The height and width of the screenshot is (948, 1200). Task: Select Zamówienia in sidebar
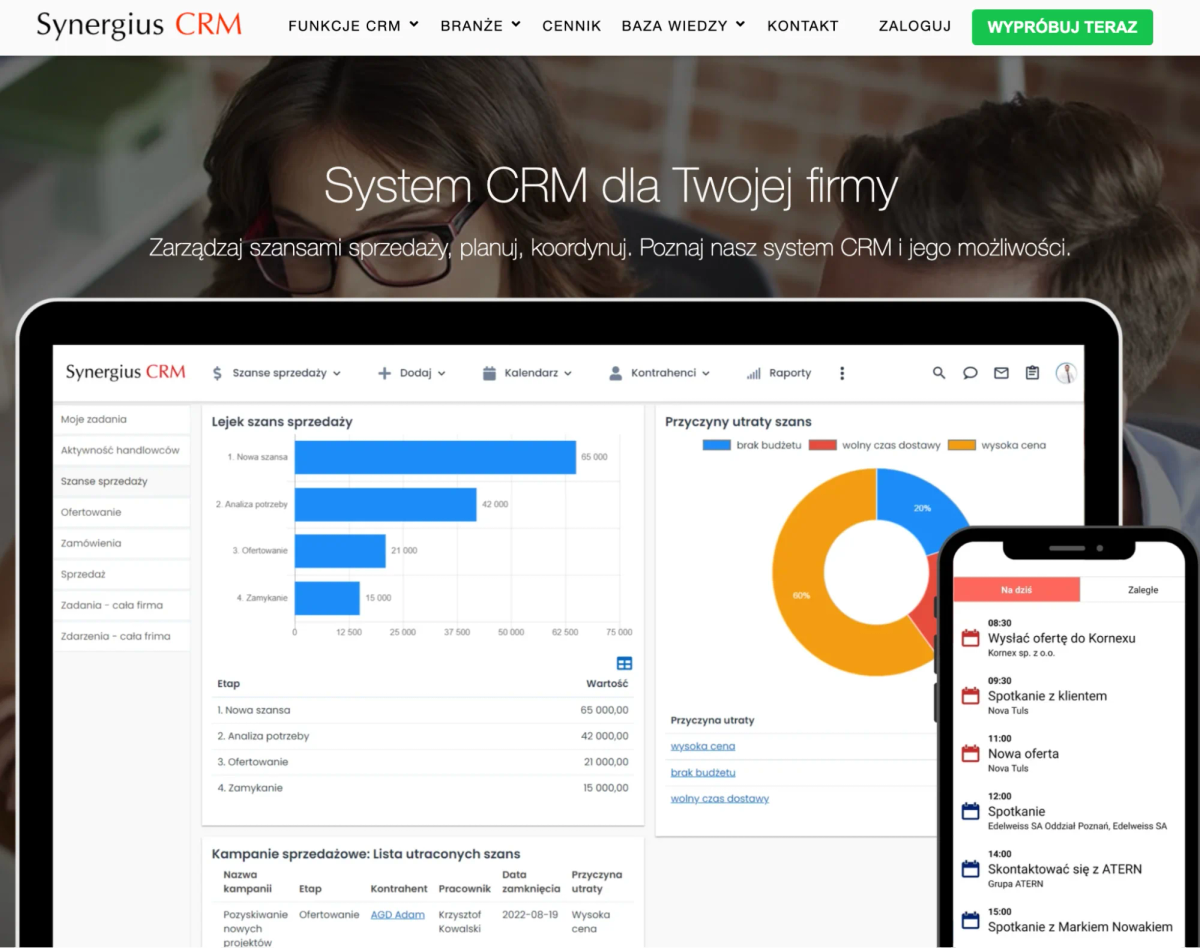click(121, 543)
